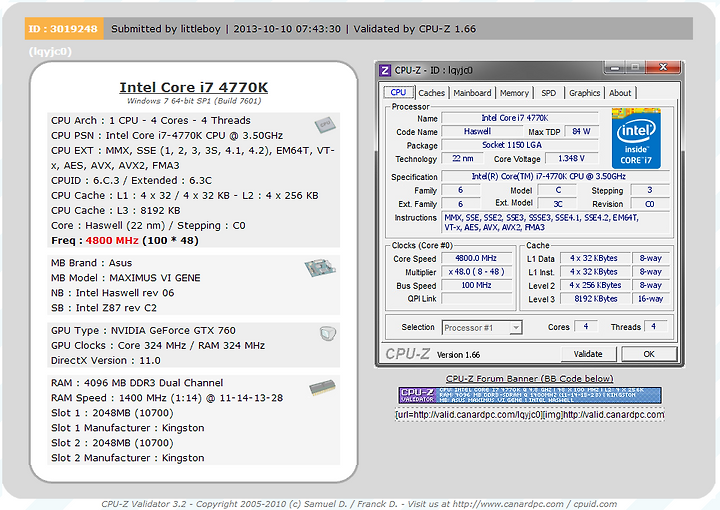This screenshot has height=510, width=720.
Task: Click the Level 2 value 4 x 256 KBytes
Action: tap(594, 285)
